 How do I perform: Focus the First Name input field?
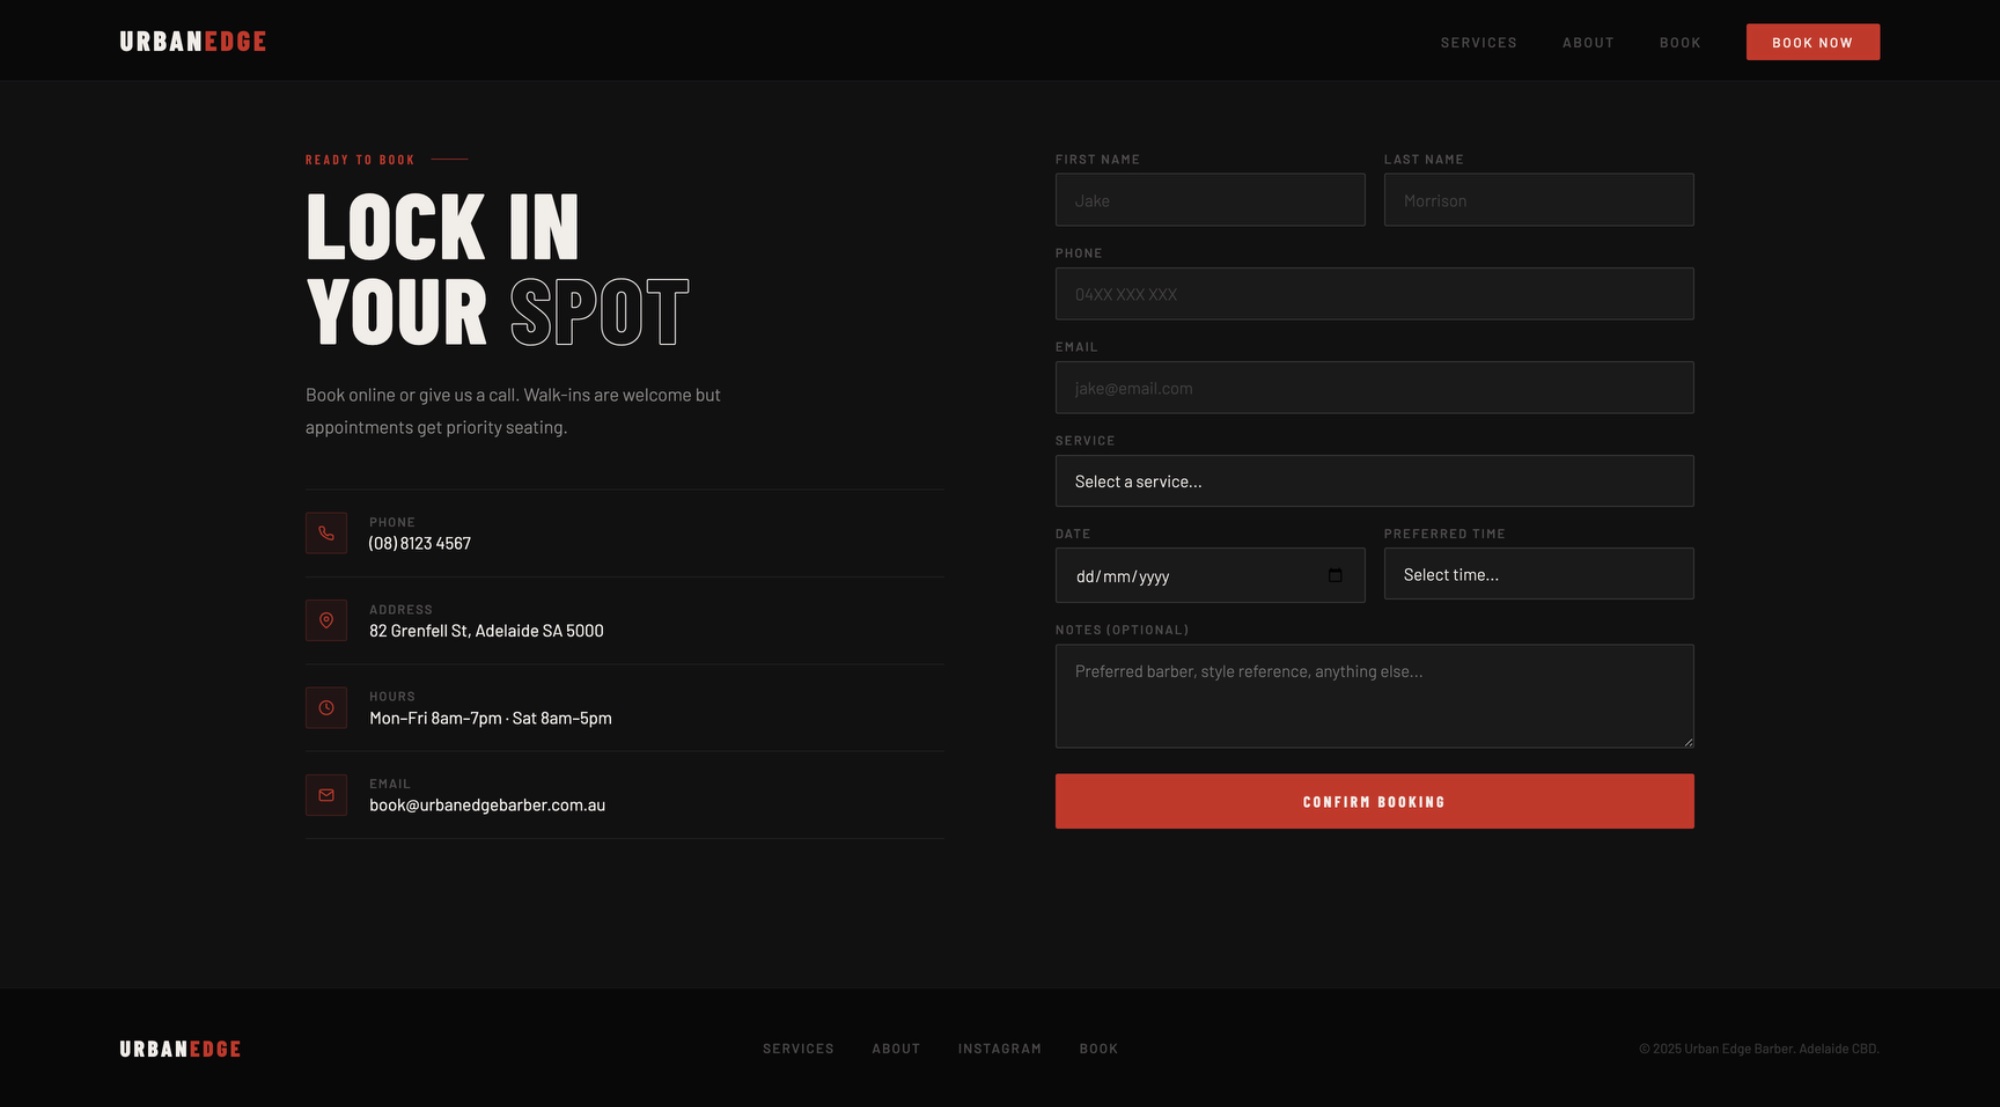click(1209, 200)
